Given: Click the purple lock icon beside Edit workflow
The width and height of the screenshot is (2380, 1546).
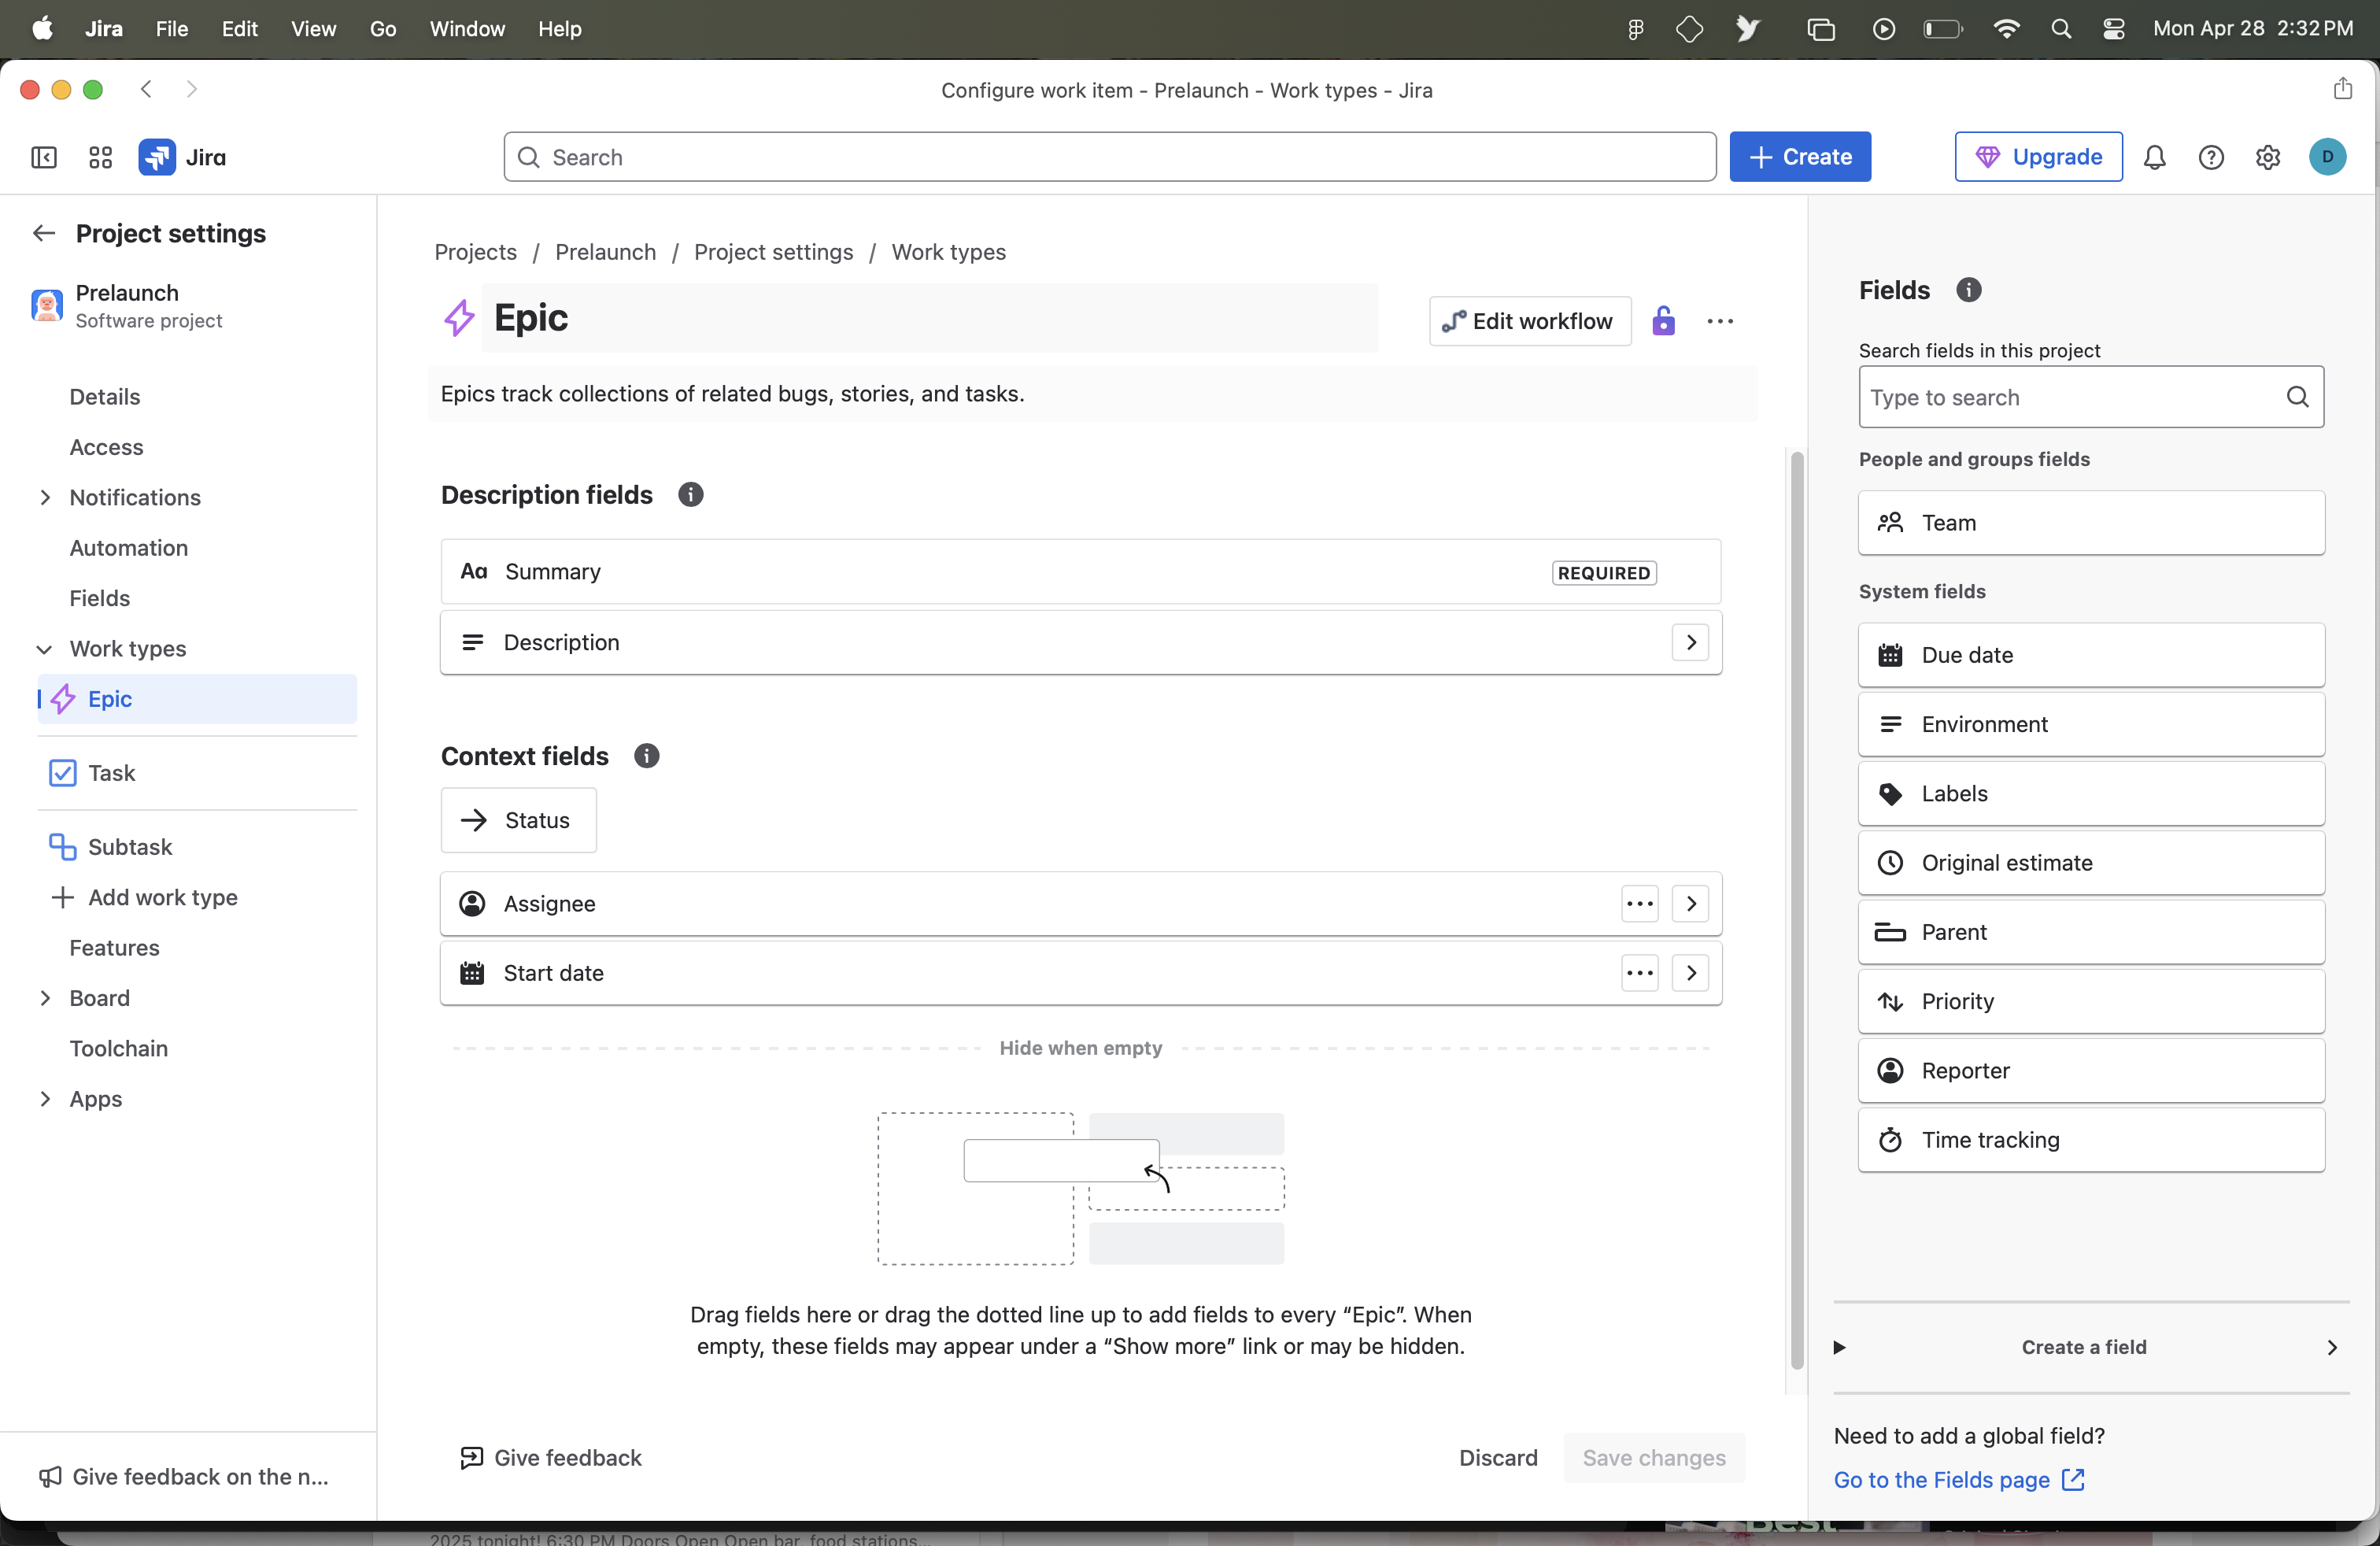Looking at the screenshot, I should click(1663, 321).
